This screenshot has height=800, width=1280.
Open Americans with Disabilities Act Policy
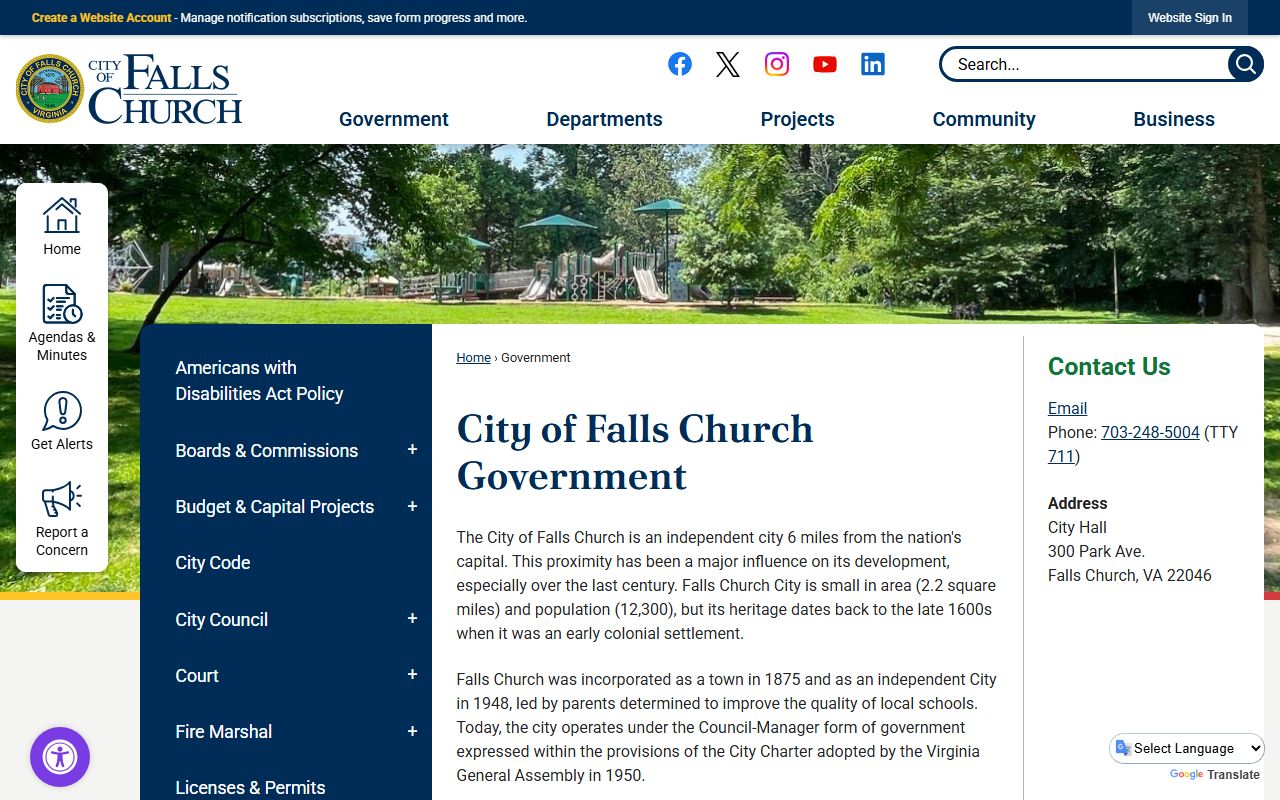260,381
